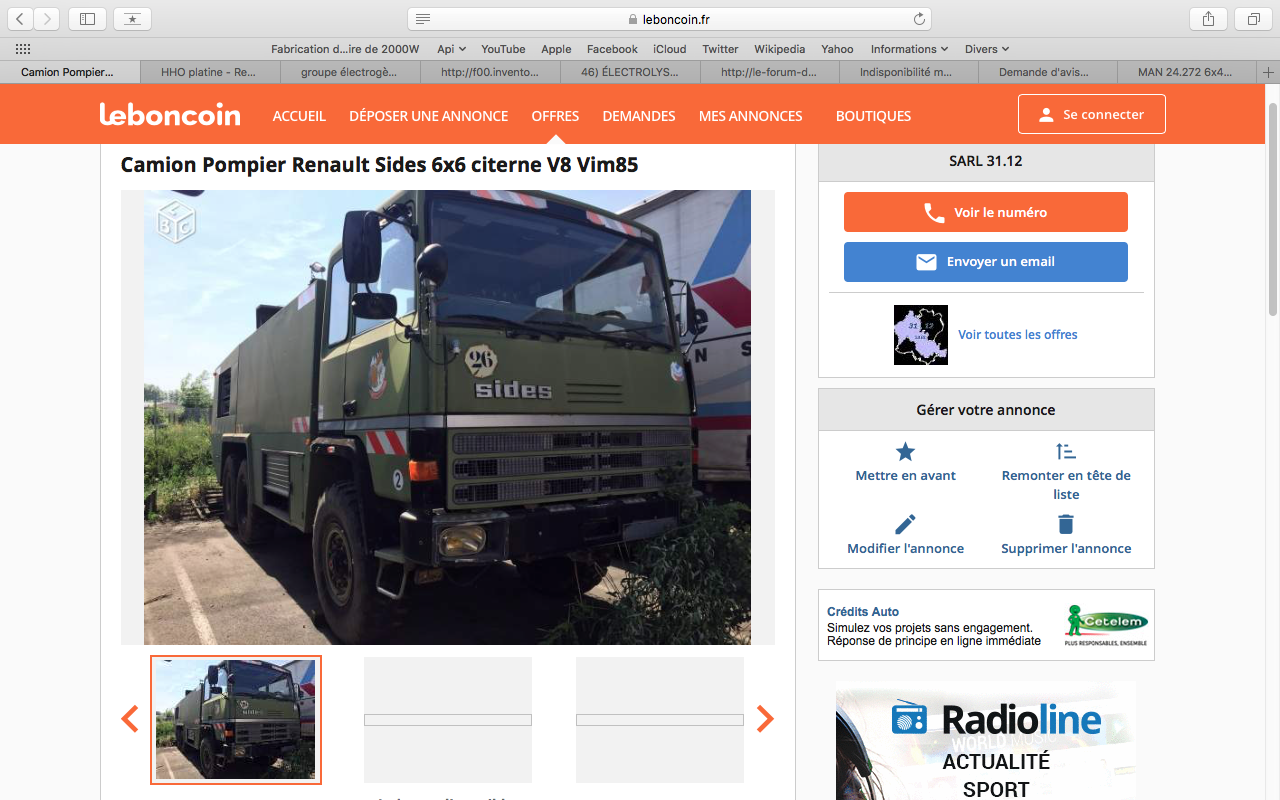Viewport: 1280px width, 800px height.
Task: Expand the Informations bookmarks folder
Action: point(909,49)
